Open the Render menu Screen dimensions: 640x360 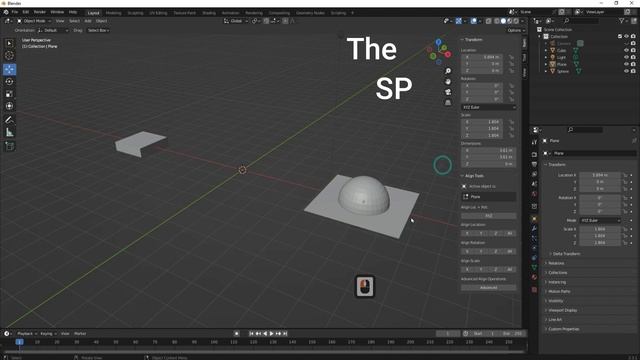[40, 12]
